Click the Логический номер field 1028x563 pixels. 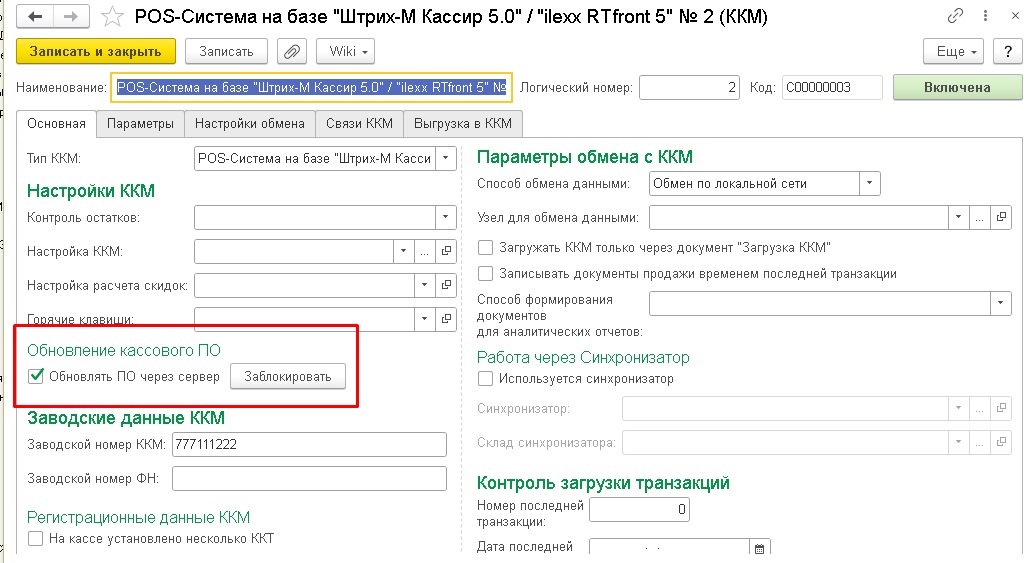pyautogui.click(x=689, y=87)
